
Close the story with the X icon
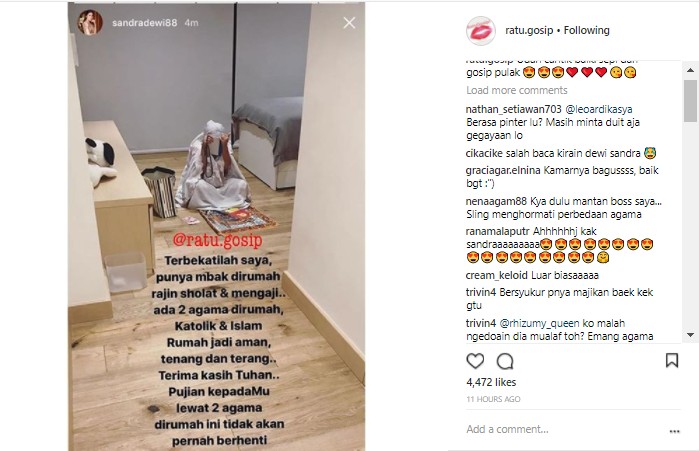[x=349, y=23]
